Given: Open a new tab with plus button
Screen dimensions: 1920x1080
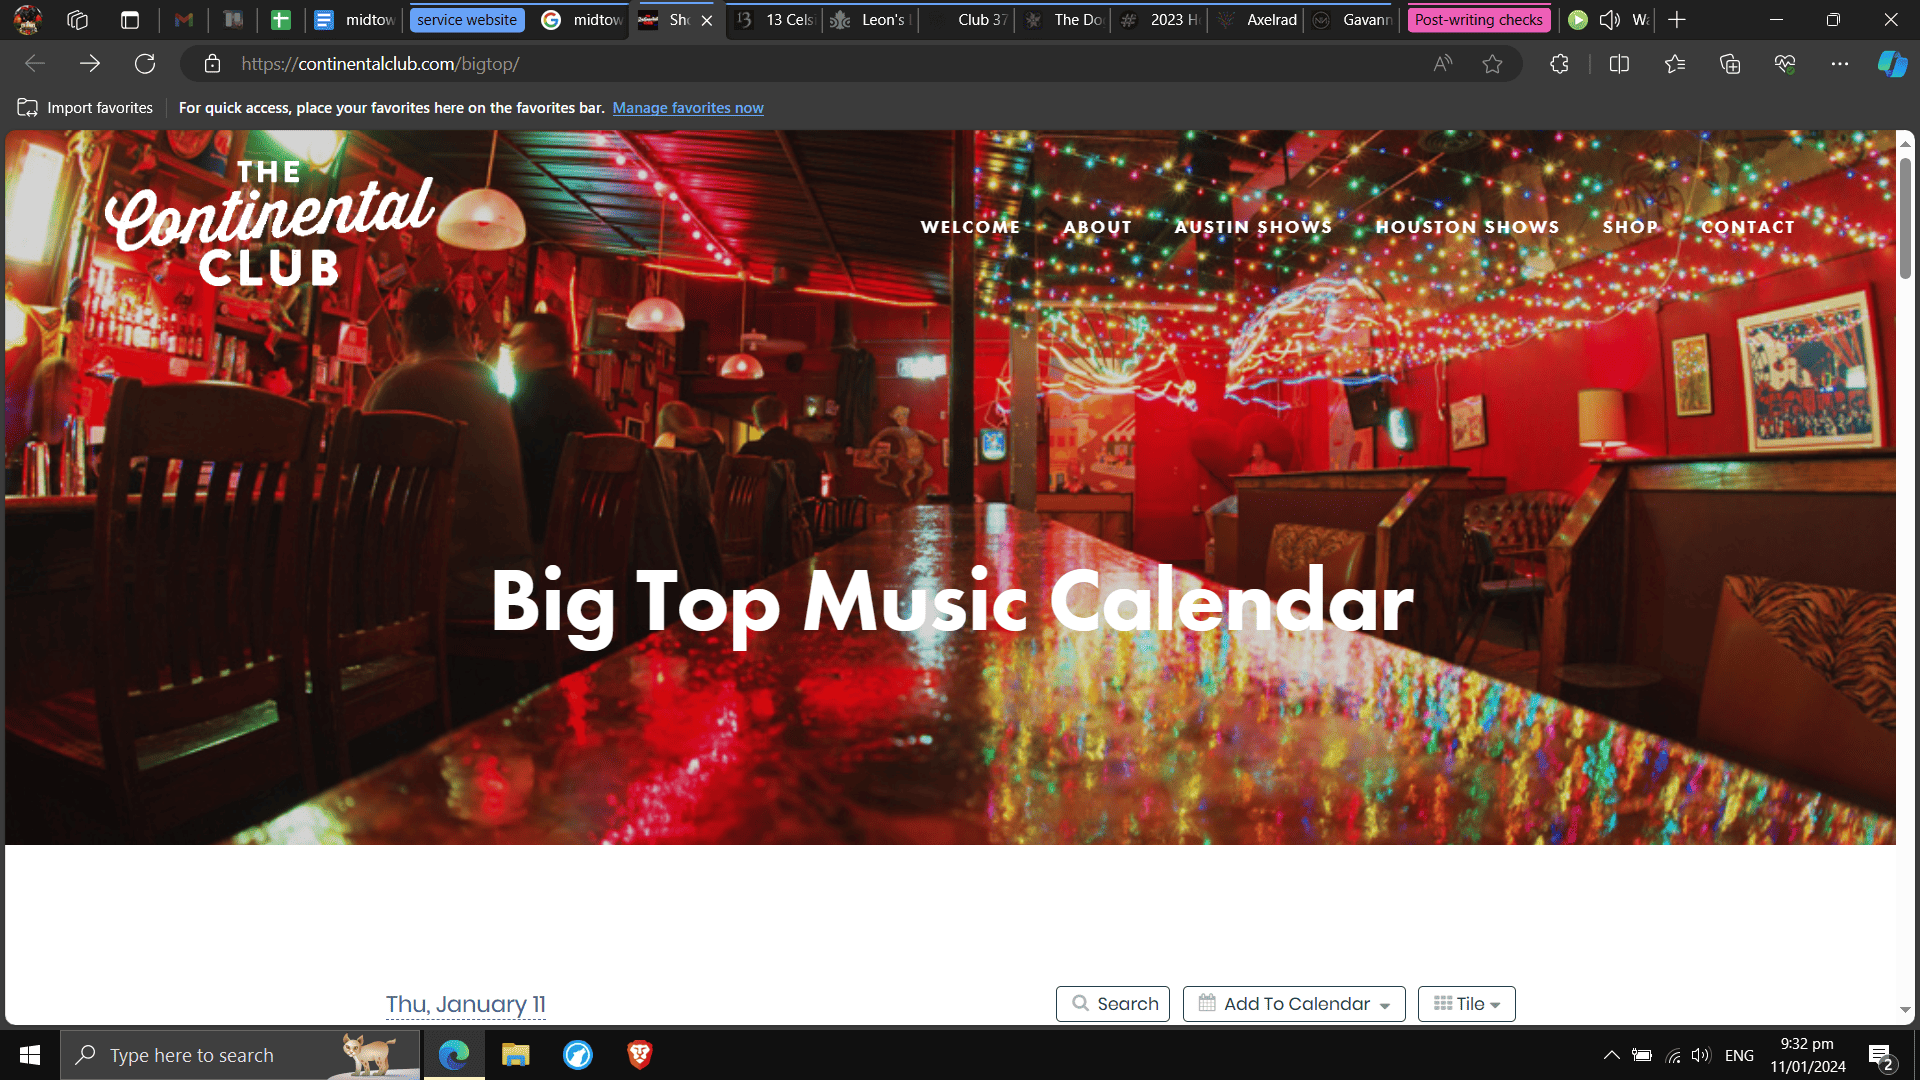Looking at the screenshot, I should click(x=1677, y=20).
